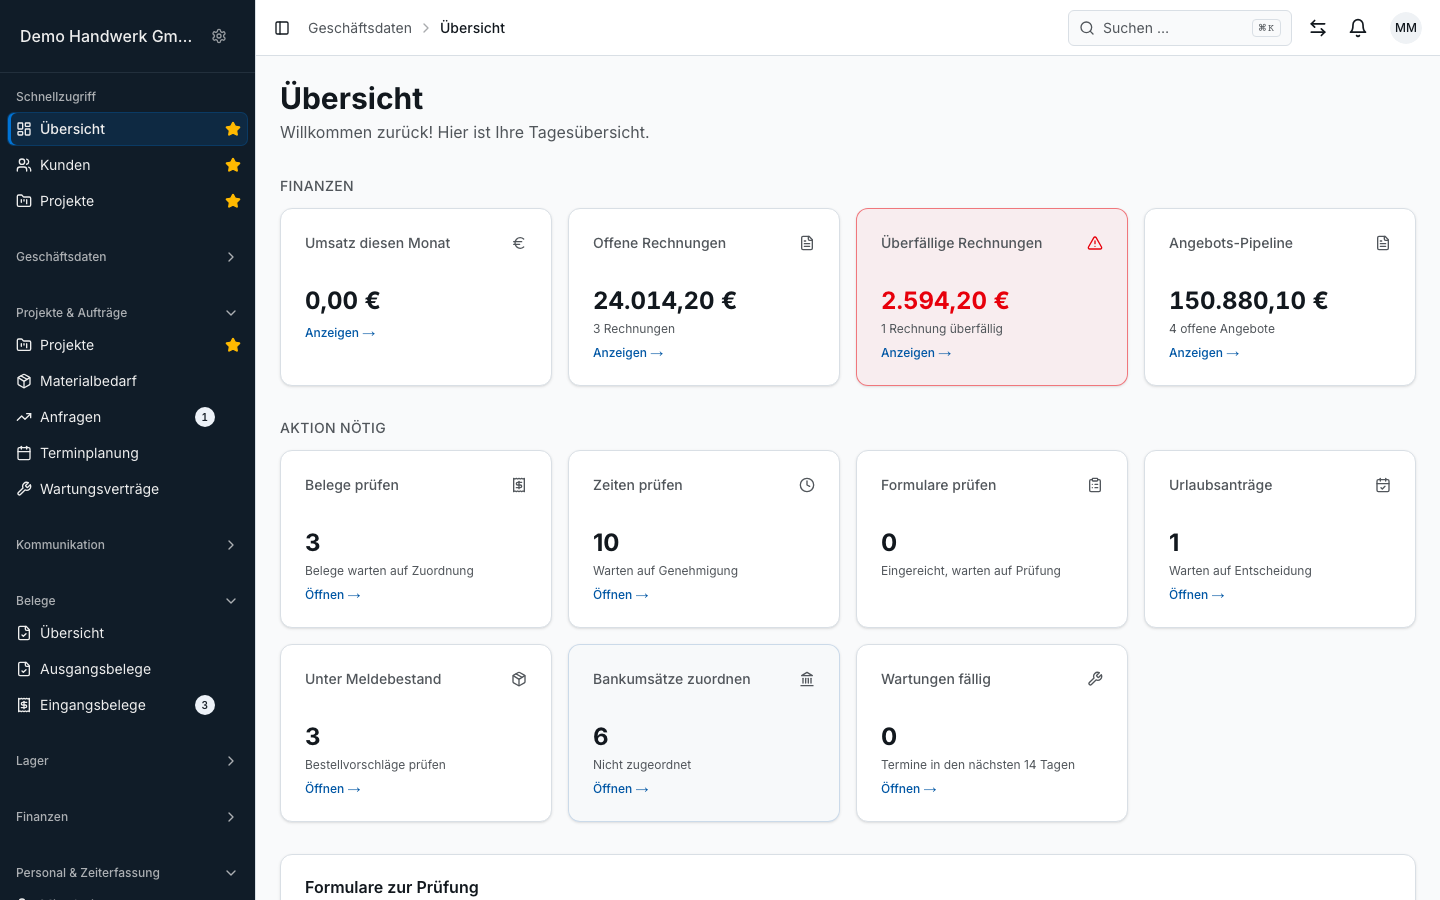
Task: Click Öffnen link on Bankumsätze zuordnen
Action: tap(621, 789)
